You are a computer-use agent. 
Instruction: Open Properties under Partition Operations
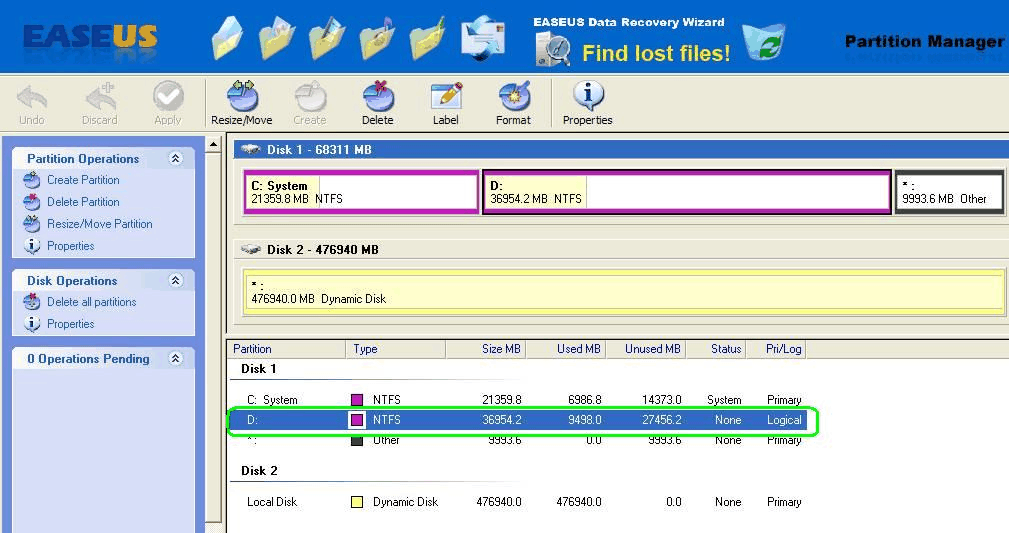pos(70,246)
